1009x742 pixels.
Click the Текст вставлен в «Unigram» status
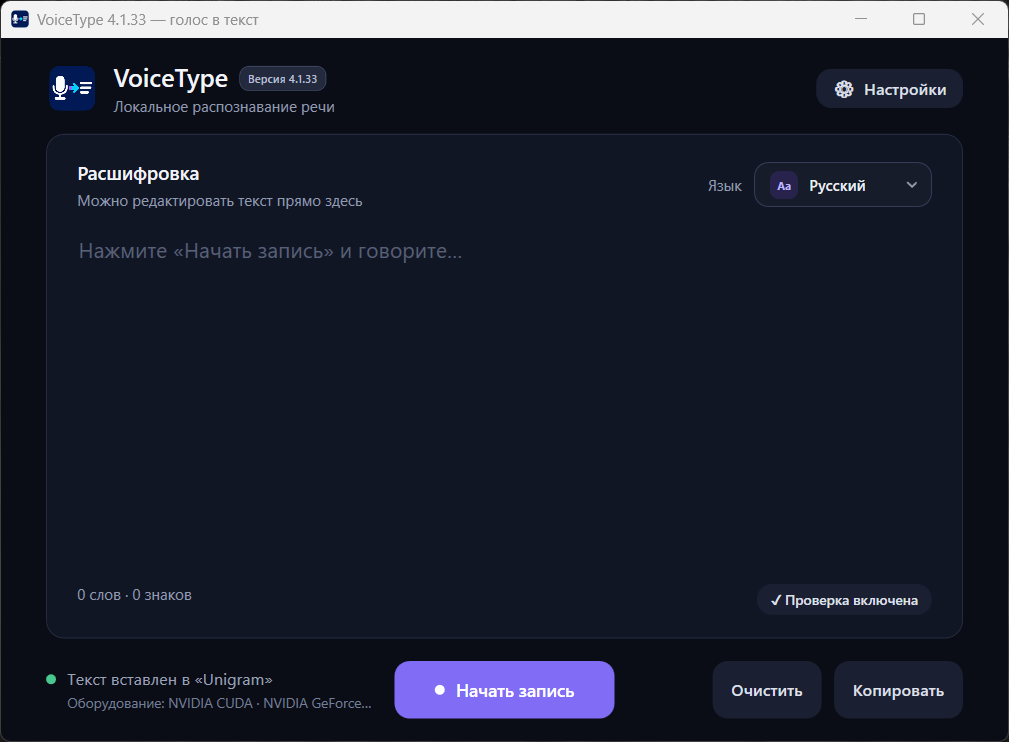170,680
